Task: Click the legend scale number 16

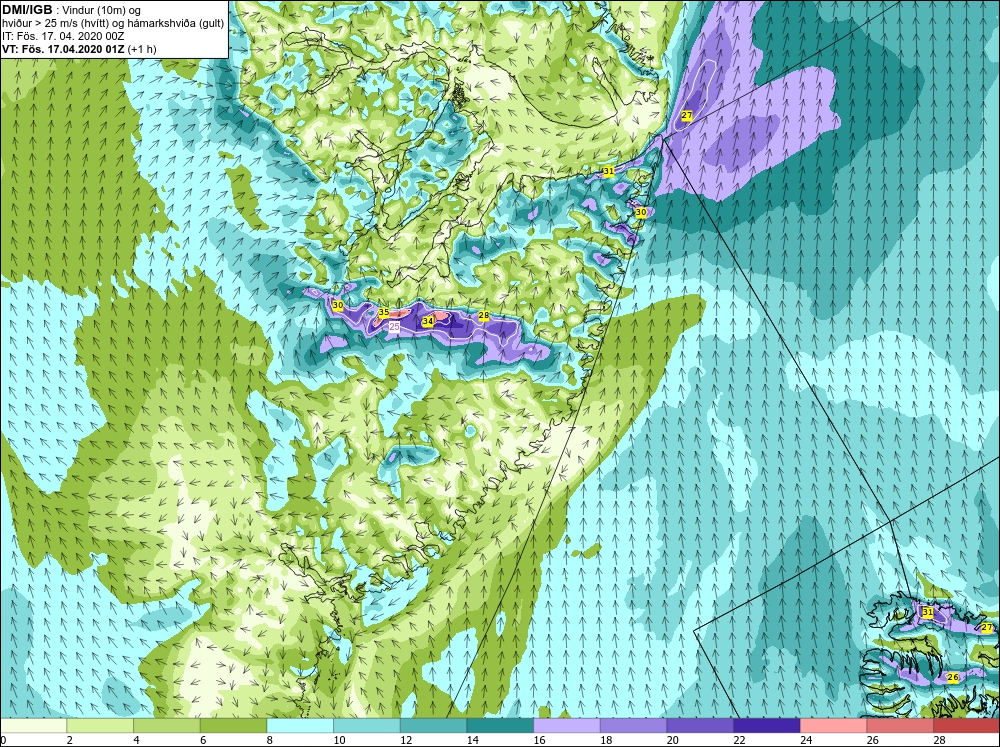Action: [x=538, y=740]
